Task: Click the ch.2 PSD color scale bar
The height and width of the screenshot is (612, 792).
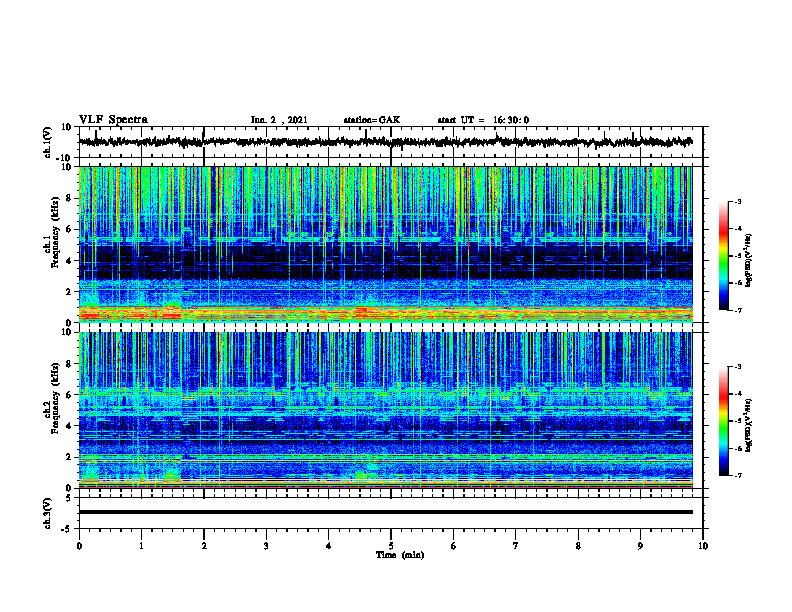Action: [x=723, y=421]
